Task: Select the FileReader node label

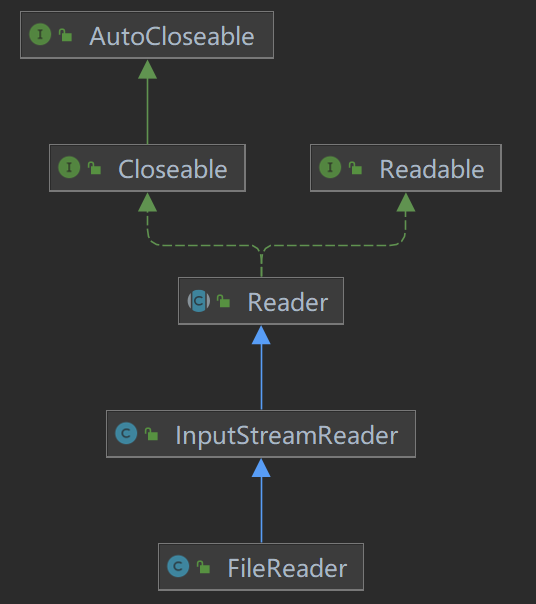Action: (x=287, y=569)
